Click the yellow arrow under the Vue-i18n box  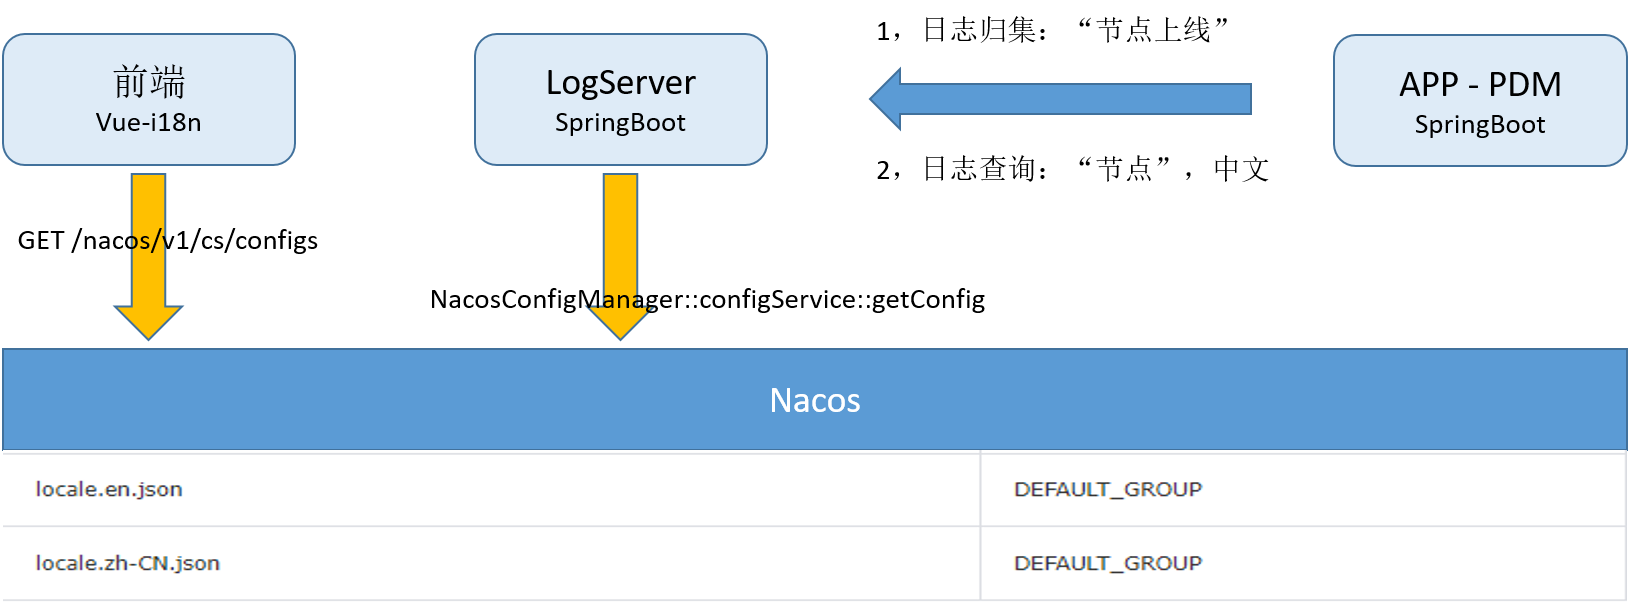point(148,256)
